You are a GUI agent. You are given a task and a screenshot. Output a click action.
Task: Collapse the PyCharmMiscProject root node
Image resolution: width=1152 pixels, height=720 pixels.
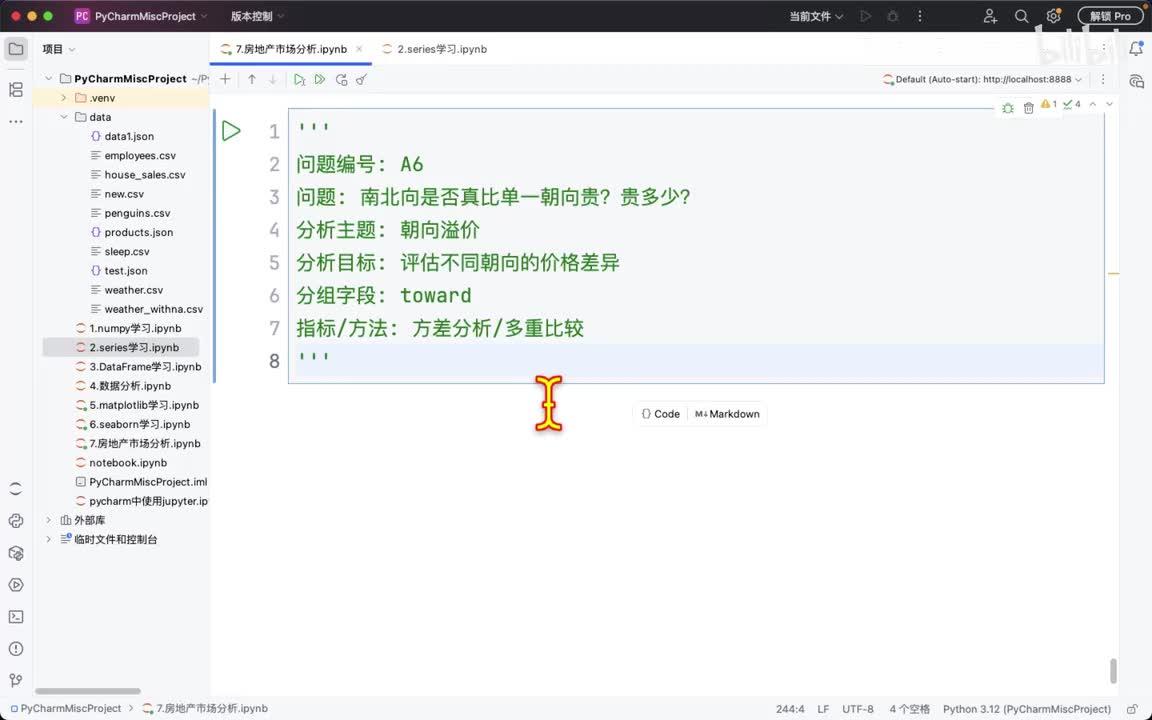[x=48, y=79]
